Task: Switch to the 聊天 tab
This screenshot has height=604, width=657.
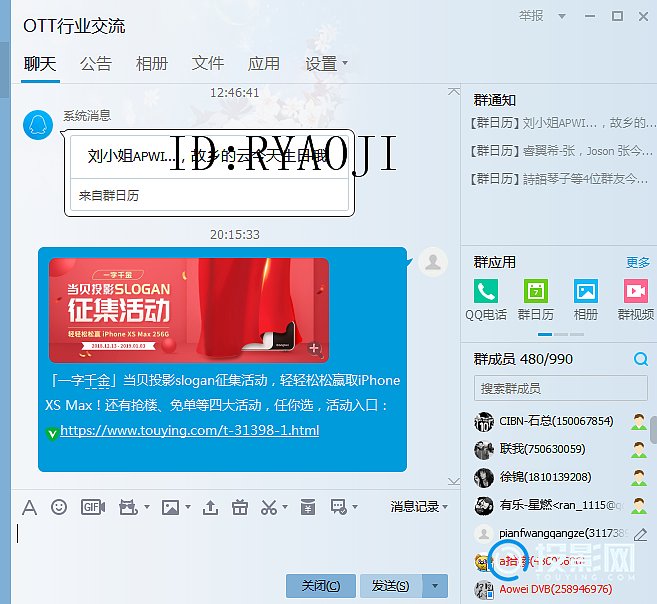Action: (40, 64)
